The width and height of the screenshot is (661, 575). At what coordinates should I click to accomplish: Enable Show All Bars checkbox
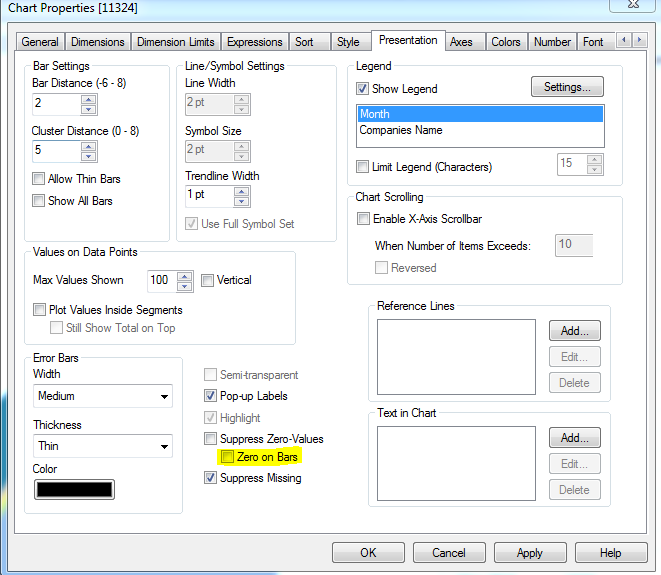pyautogui.click(x=38, y=201)
